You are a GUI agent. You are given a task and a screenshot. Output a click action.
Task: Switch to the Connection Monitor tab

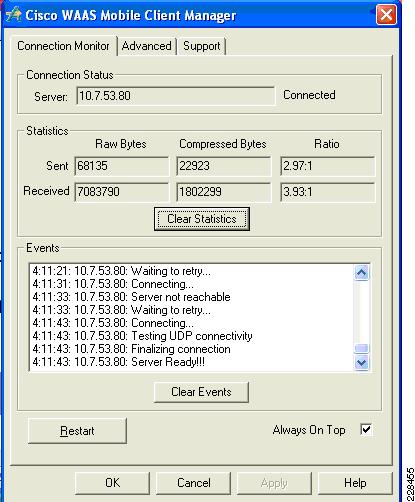point(63,46)
